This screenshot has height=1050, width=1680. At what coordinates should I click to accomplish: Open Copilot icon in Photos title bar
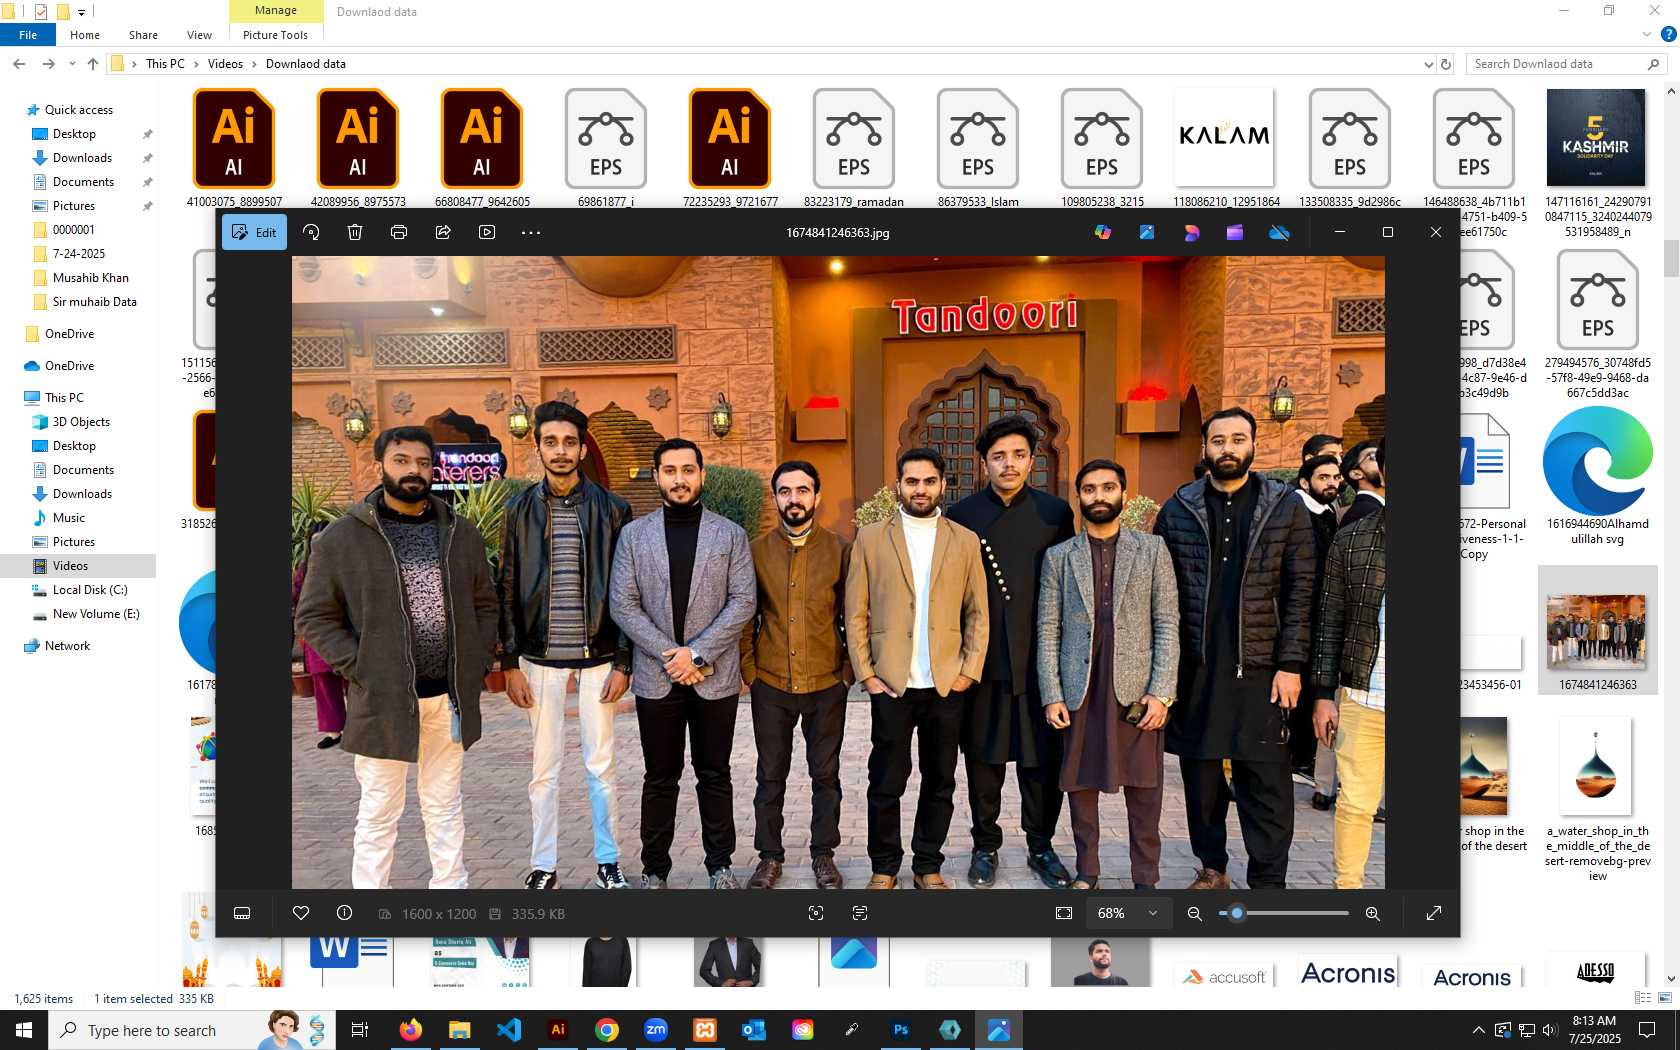click(1103, 232)
